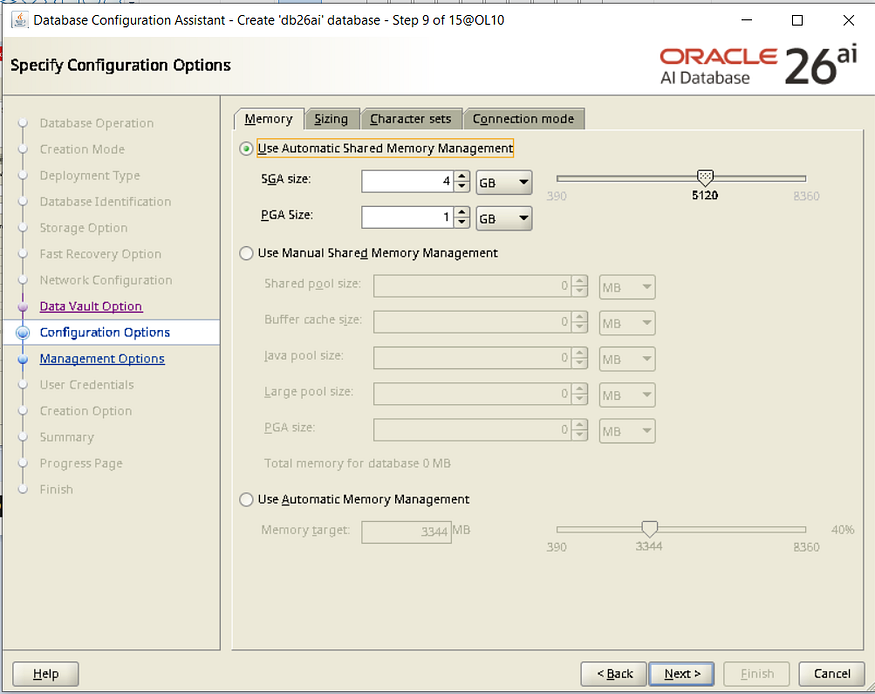Increase SGA size with the up arrow
This screenshot has height=694, width=875.
point(461,176)
